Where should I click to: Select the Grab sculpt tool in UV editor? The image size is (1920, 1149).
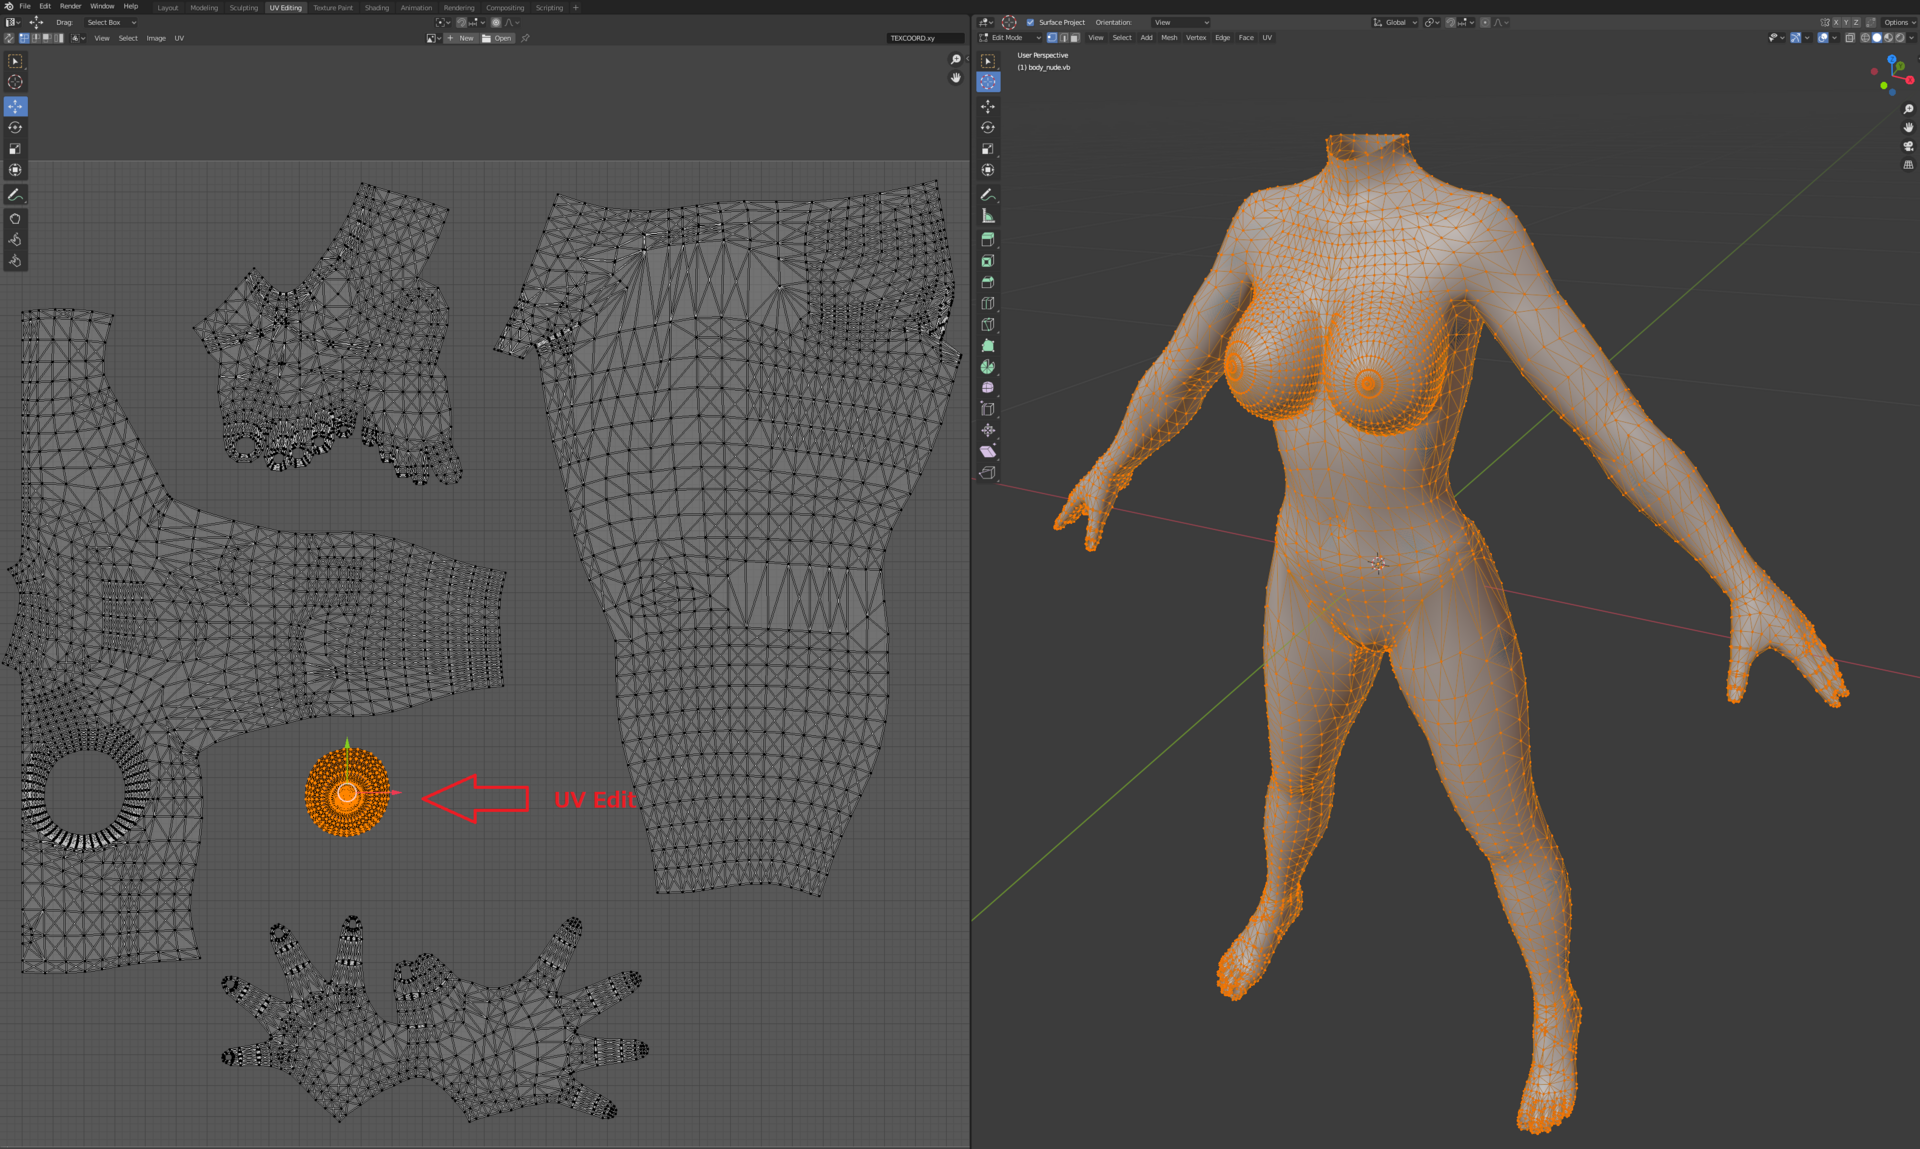tap(15, 218)
